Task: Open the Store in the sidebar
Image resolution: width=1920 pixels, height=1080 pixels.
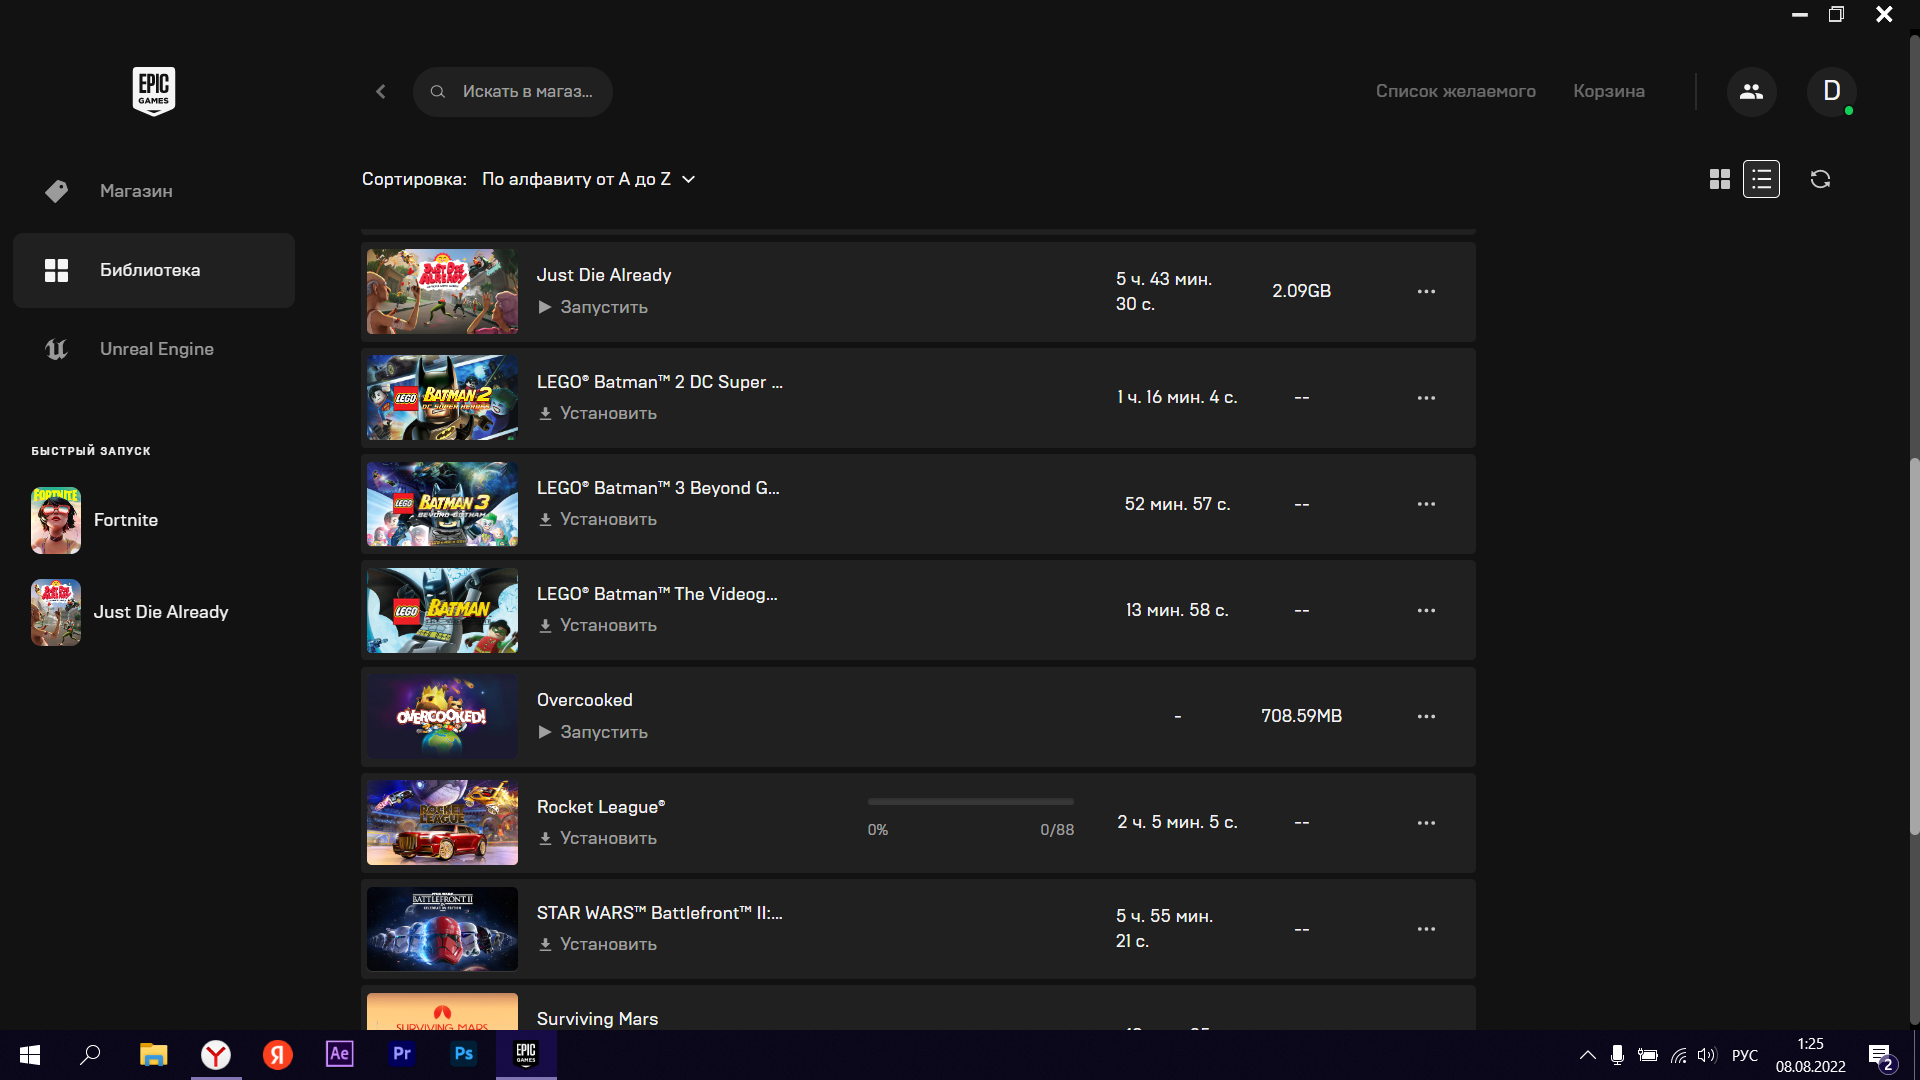Action: 154,191
